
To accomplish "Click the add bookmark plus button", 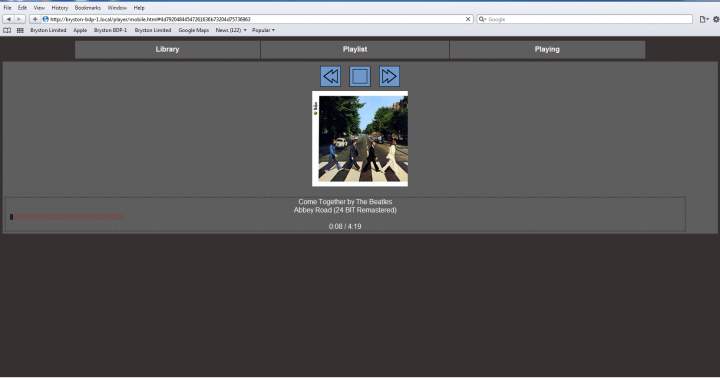I will (35, 19).
